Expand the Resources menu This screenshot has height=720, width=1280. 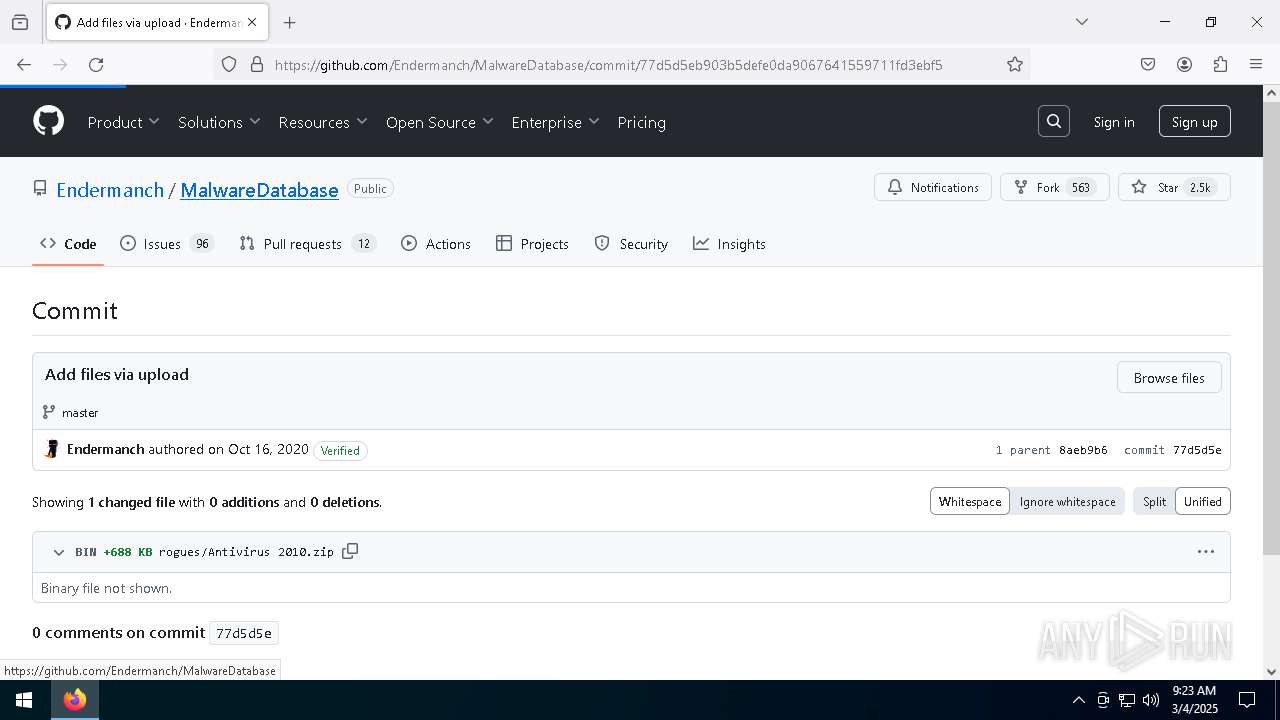pyautogui.click(x=323, y=122)
